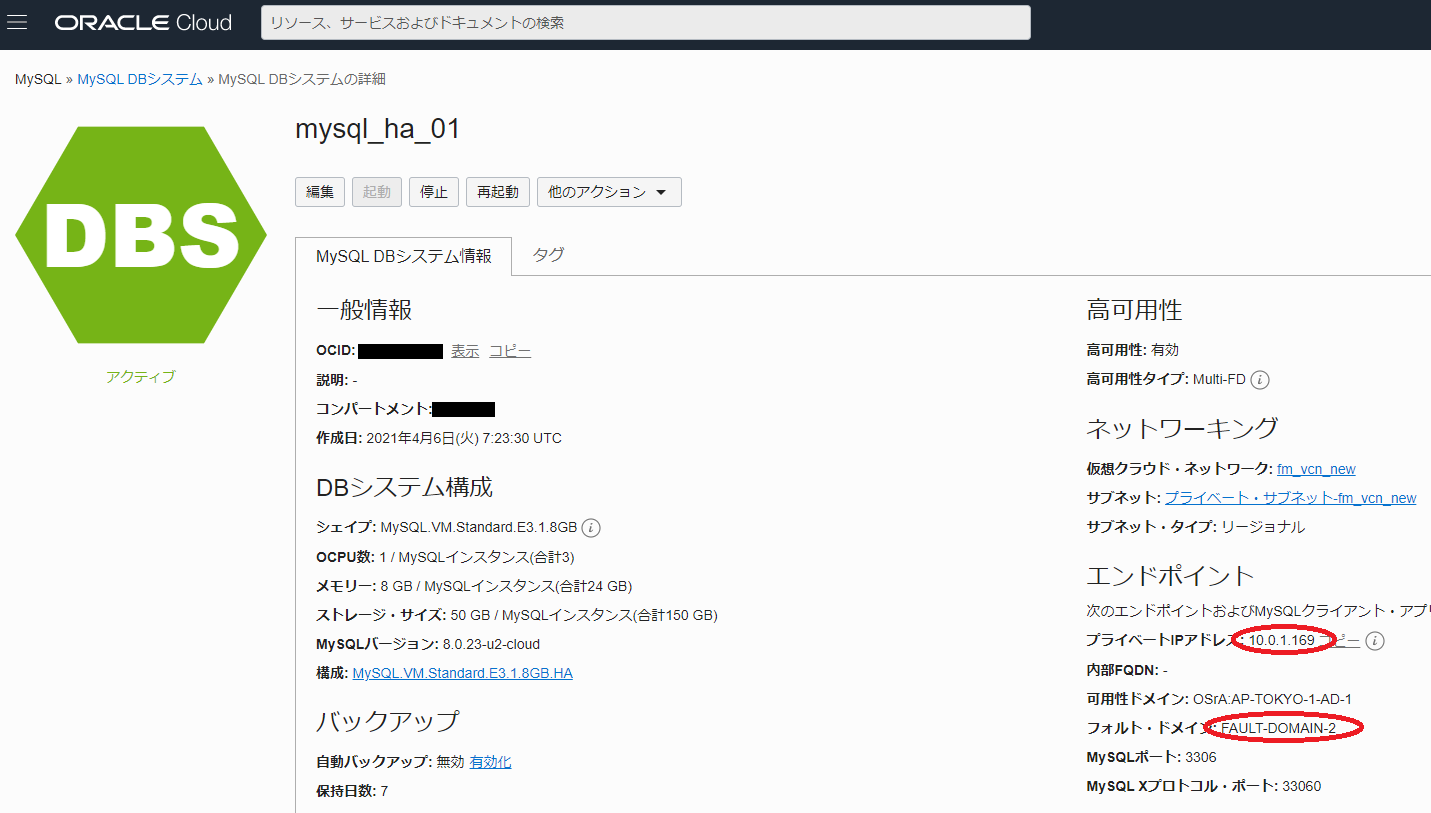Click 有効化 link for automatic backup
This screenshot has width=1431, height=813.
tap(491, 762)
